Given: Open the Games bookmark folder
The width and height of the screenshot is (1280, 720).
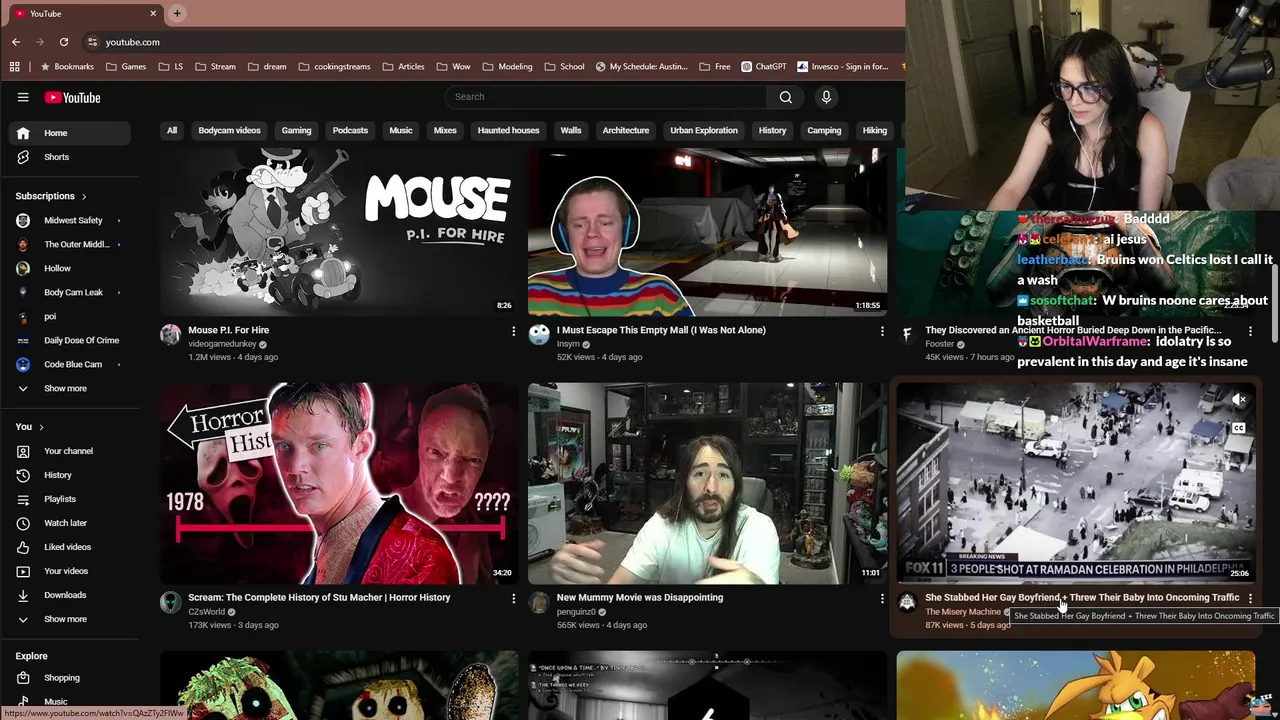Looking at the screenshot, I should pos(126,67).
